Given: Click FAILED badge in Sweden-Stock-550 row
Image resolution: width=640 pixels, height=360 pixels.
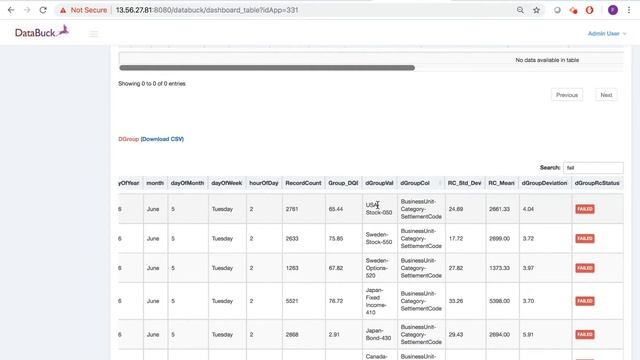Looking at the screenshot, I should 585,238.
